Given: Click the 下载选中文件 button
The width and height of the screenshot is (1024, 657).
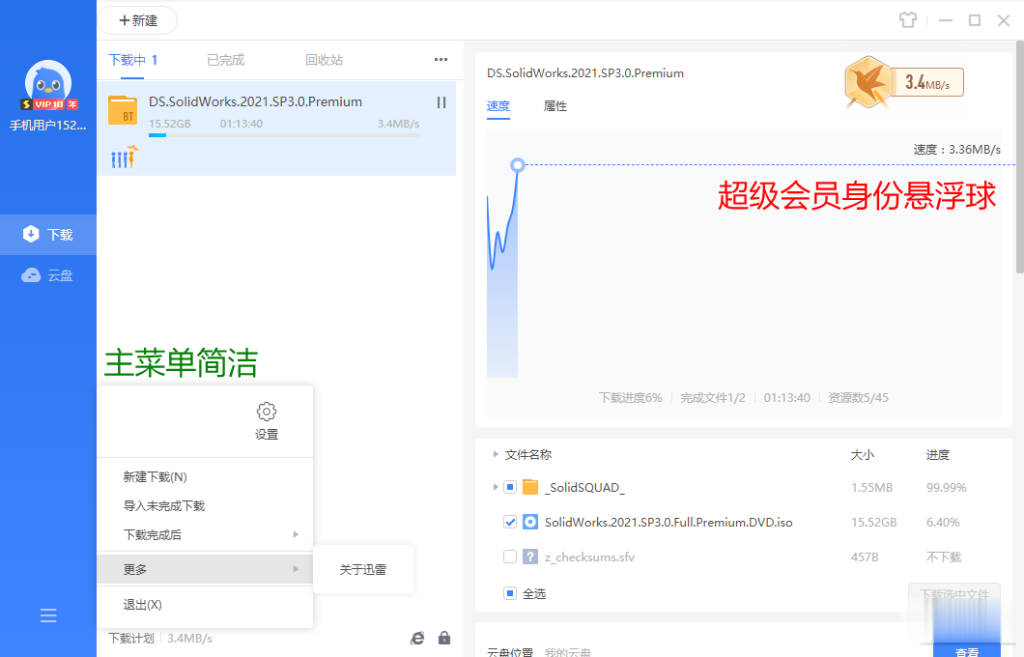Looking at the screenshot, I should (x=954, y=594).
